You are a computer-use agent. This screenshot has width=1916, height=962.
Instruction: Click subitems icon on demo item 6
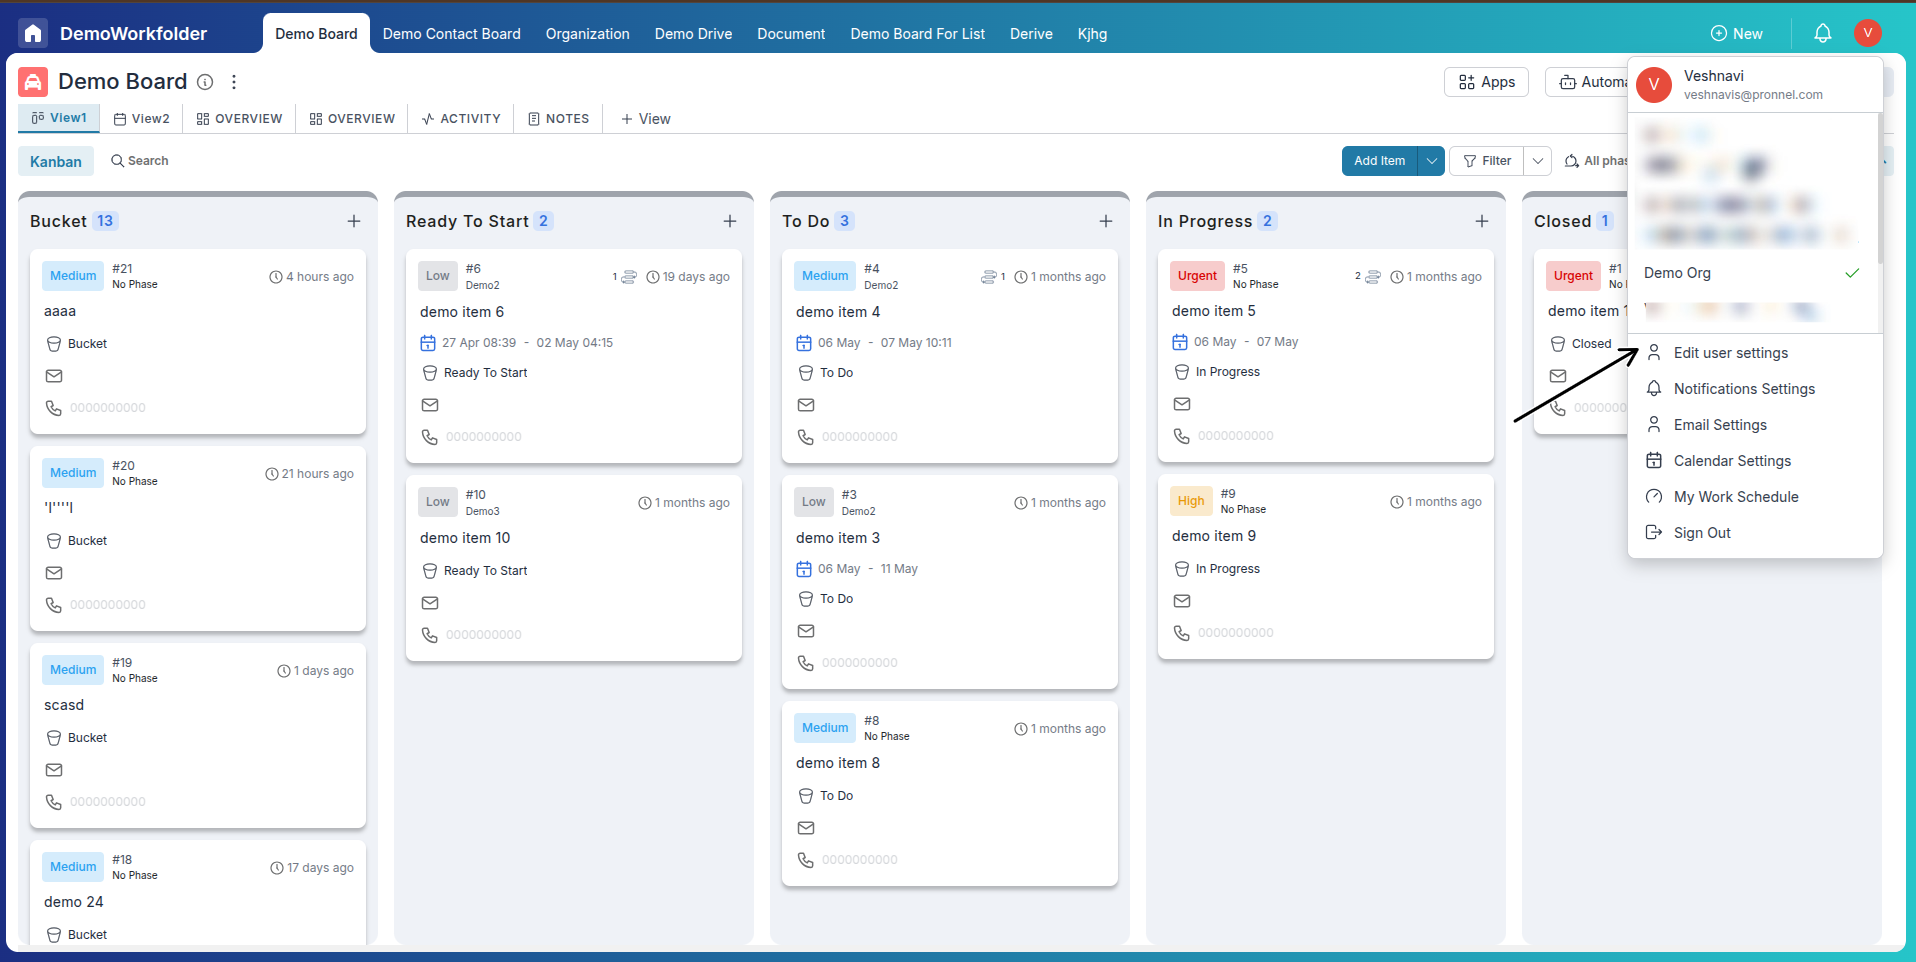click(629, 277)
